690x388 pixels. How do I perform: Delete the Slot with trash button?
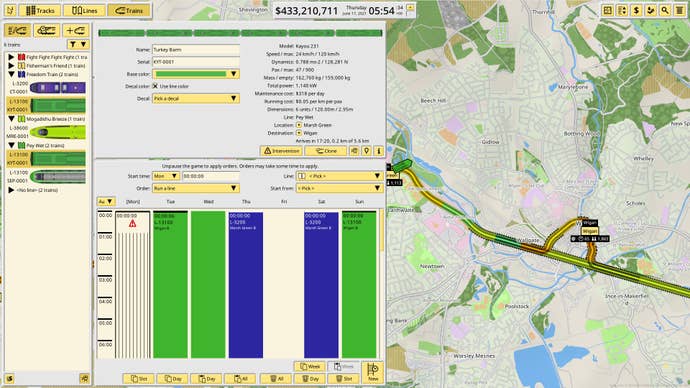344,379
